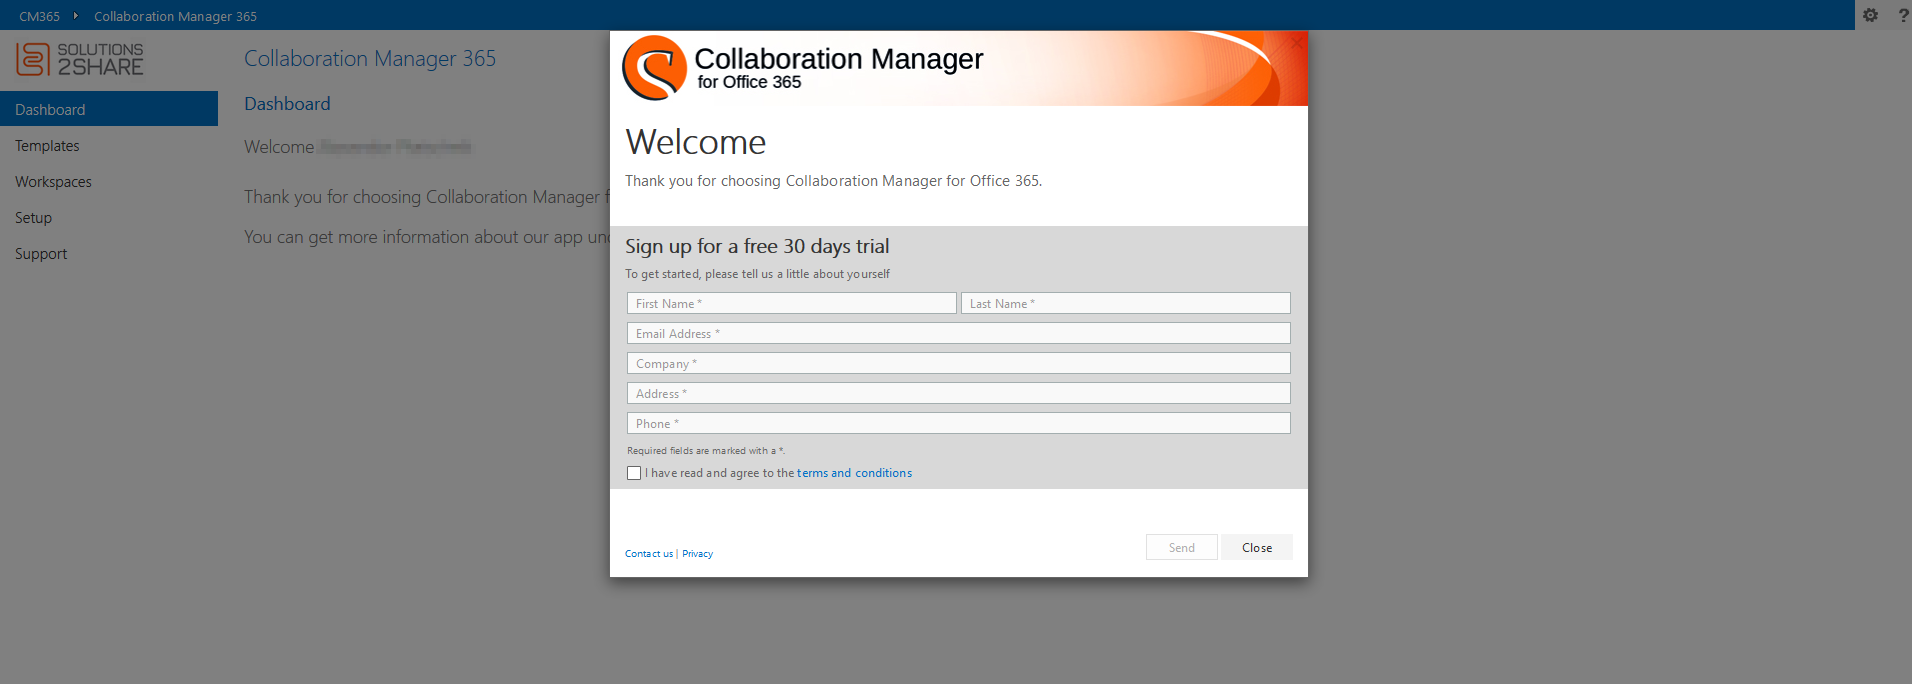Focus the Email Address field

[959, 333]
